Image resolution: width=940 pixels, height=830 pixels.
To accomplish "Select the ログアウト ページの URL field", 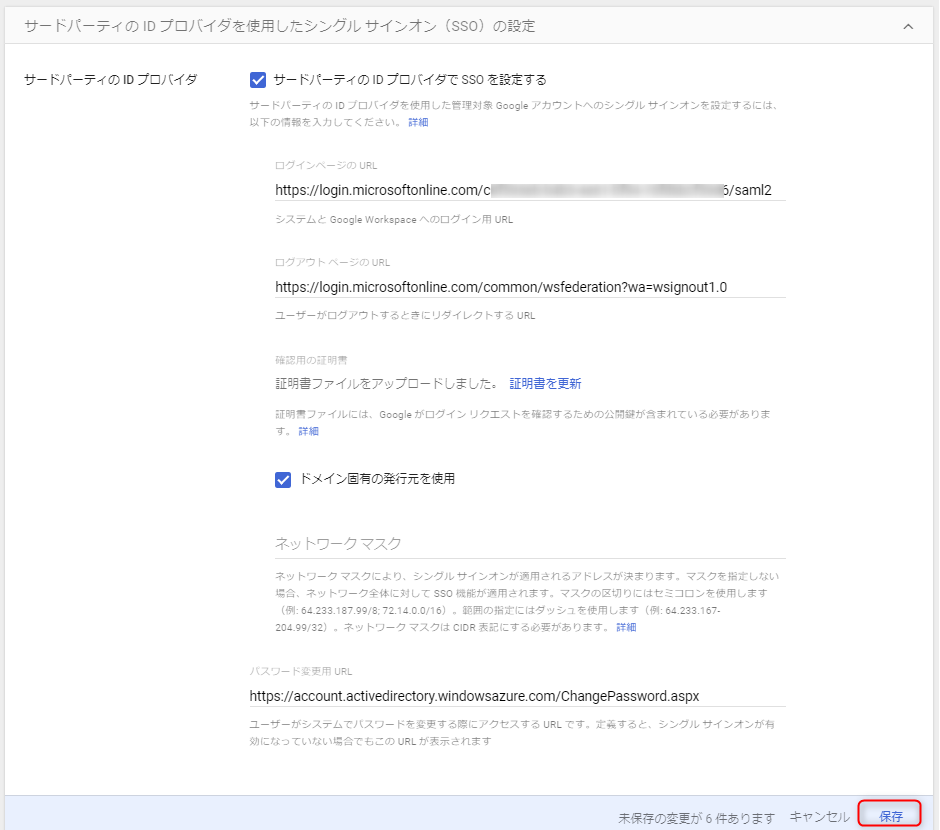I will pos(500,287).
